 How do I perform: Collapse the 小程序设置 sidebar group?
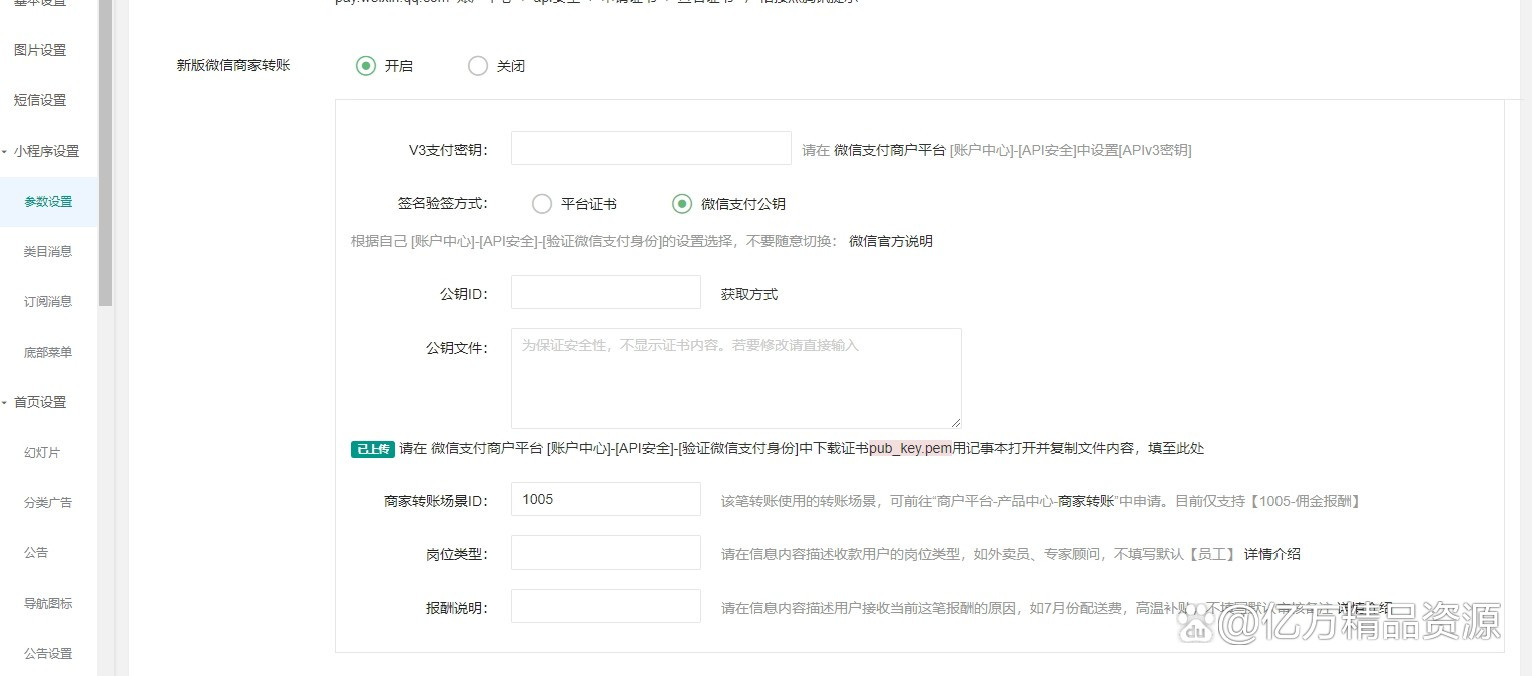point(41,151)
